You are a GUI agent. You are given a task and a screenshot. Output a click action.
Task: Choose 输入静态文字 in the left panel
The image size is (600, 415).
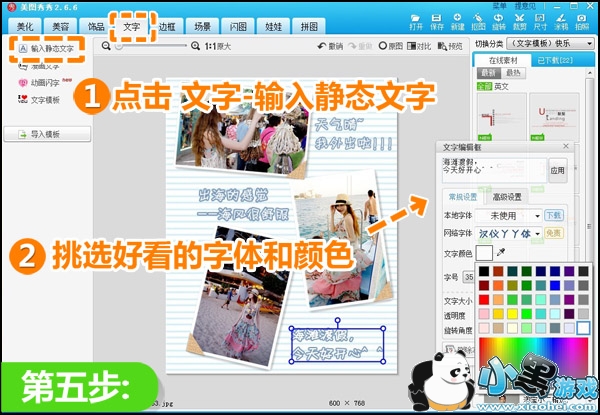pos(46,49)
